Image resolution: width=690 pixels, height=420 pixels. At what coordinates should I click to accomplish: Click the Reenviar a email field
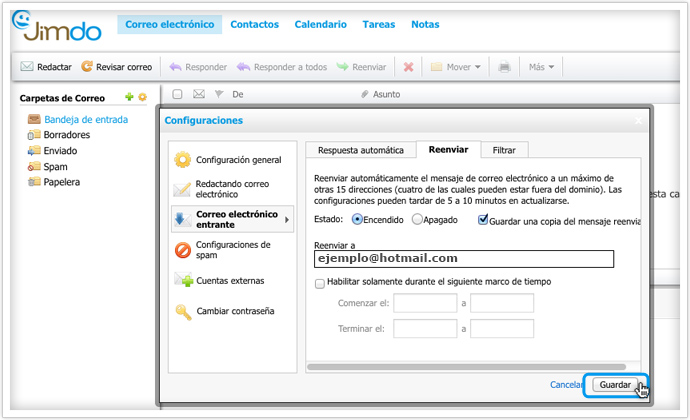464,259
